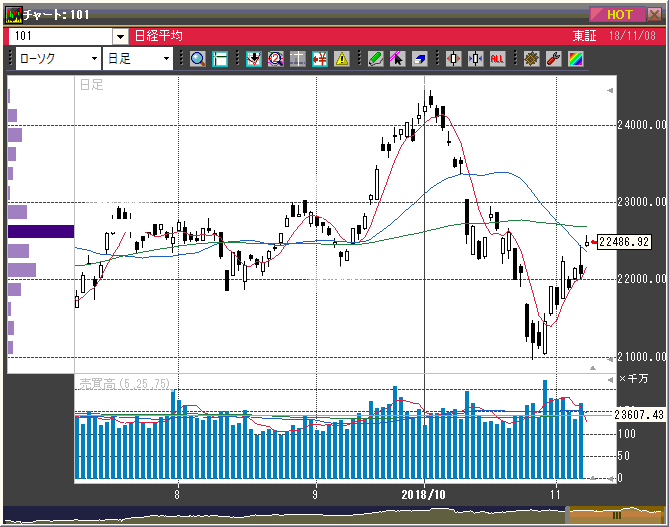
Task: Click the 22486.92 current price label
Action: point(624,241)
